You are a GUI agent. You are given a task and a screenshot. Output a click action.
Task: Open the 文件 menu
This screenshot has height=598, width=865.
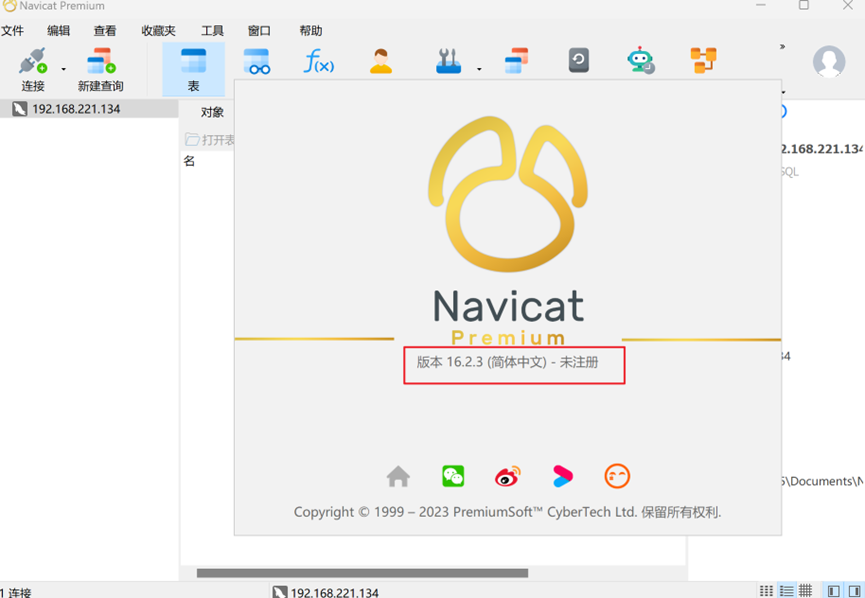(12, 31)
